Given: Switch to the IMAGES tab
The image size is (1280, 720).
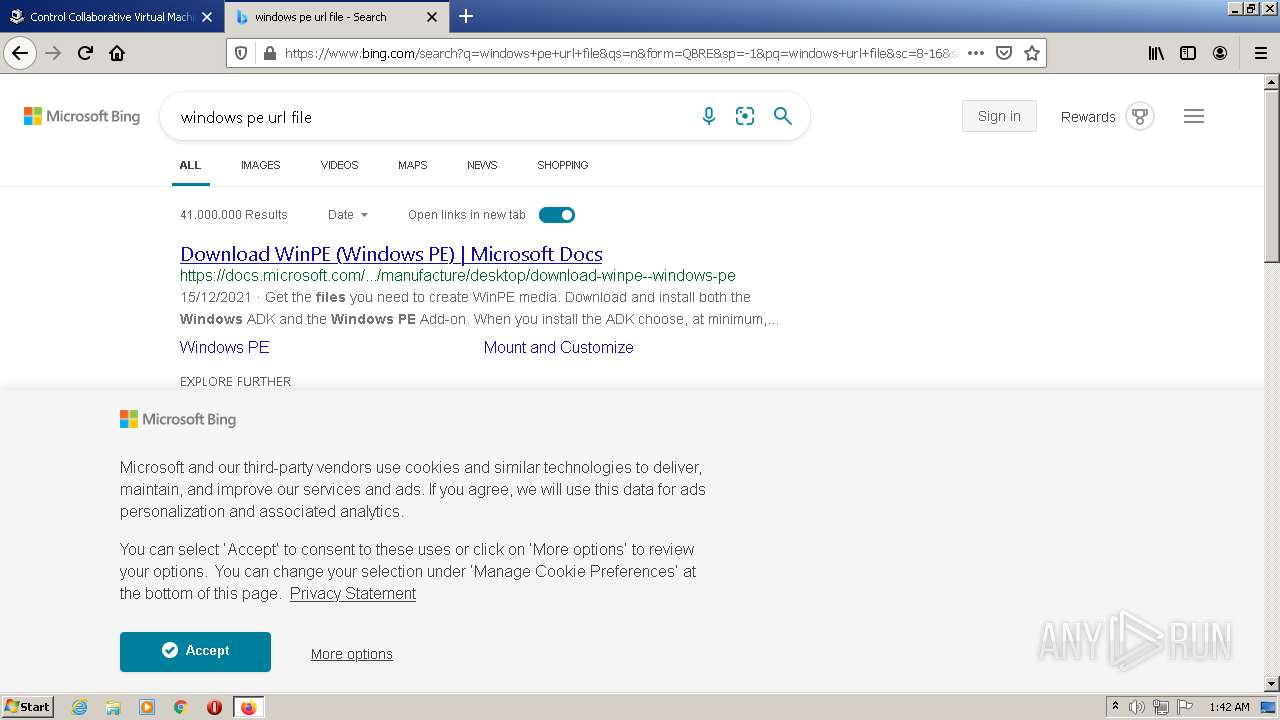Looking at the screenshot, I should click(260, 165).
